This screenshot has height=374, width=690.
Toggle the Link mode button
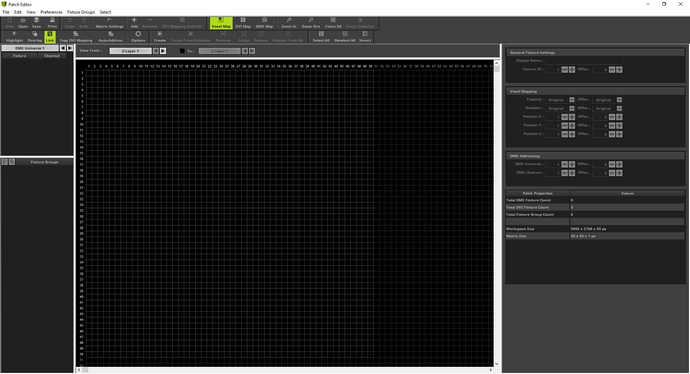pyautogui.click(x=50, y=37)
